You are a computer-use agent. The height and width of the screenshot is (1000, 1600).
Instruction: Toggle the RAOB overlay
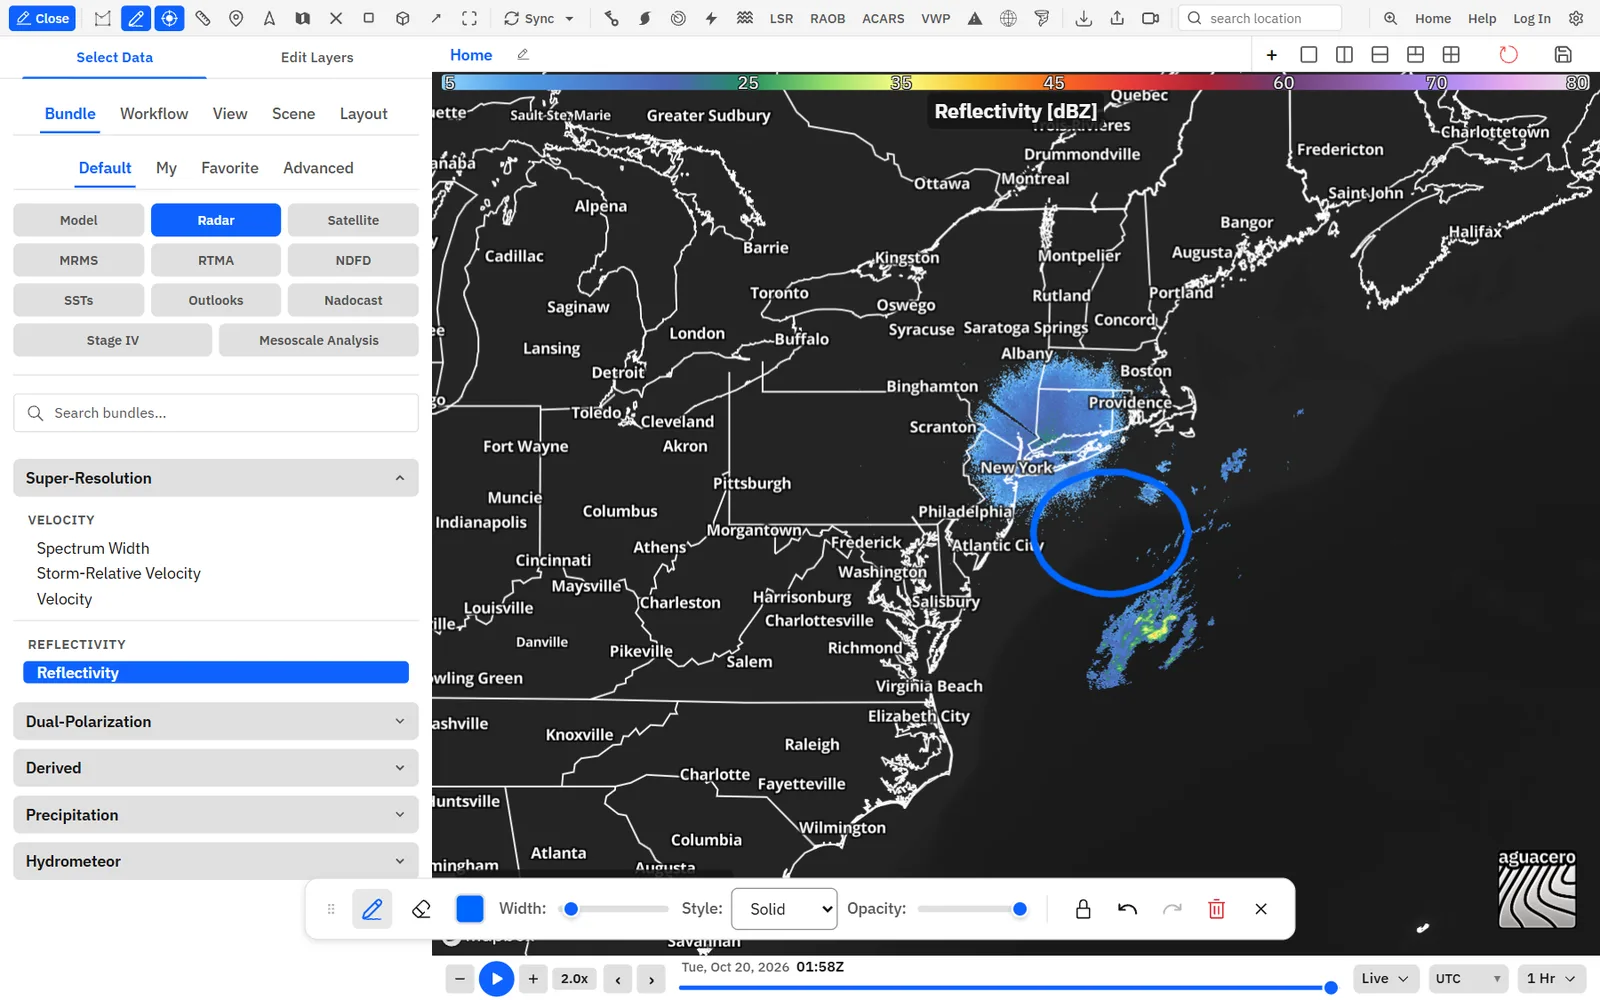[827, 18]
